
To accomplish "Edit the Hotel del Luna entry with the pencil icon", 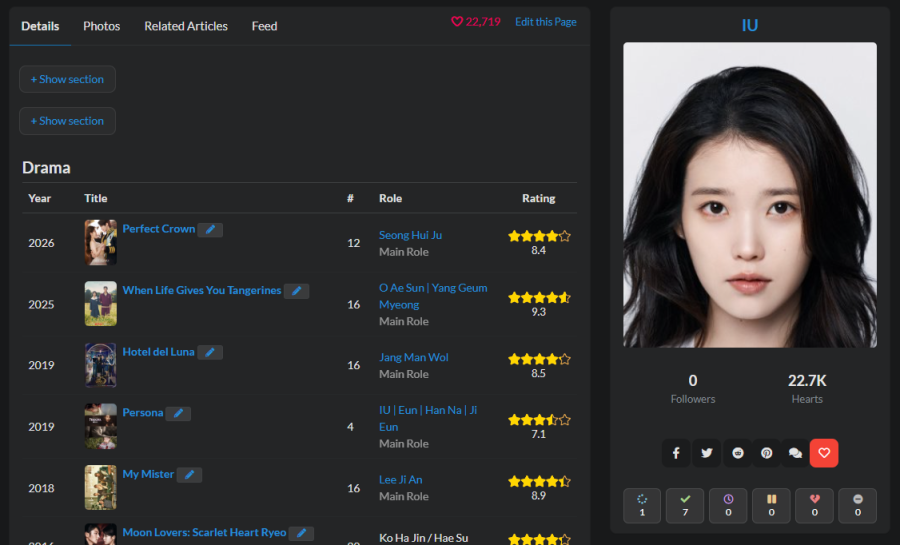I will [210, 352].
